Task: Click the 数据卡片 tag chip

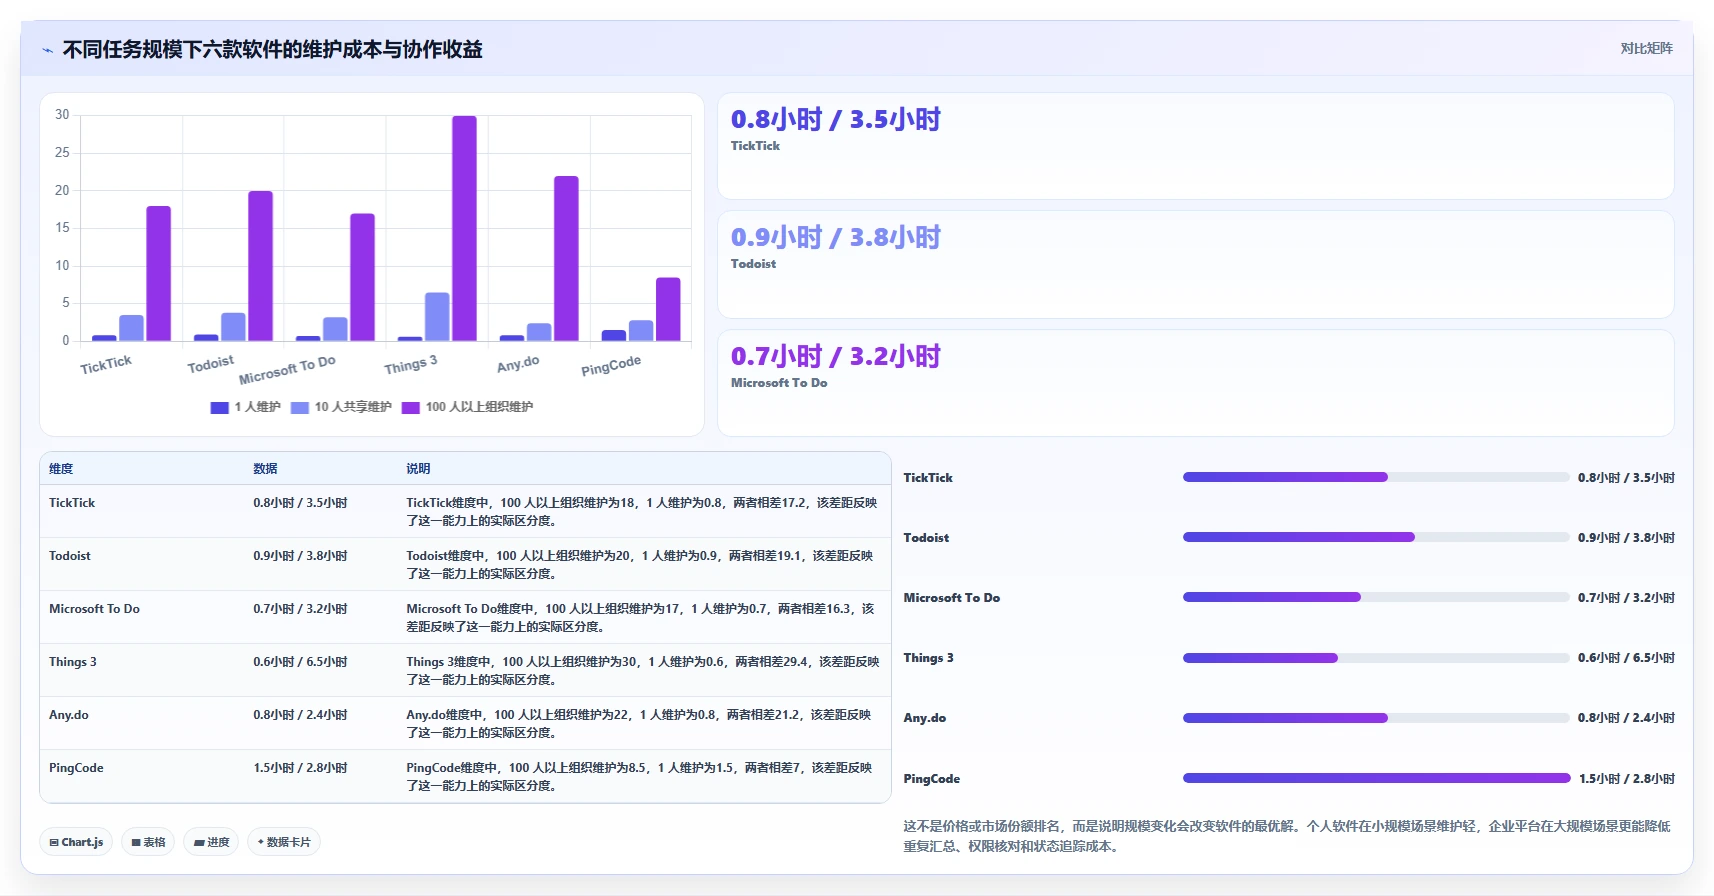Action: click(x=284, y=842)
